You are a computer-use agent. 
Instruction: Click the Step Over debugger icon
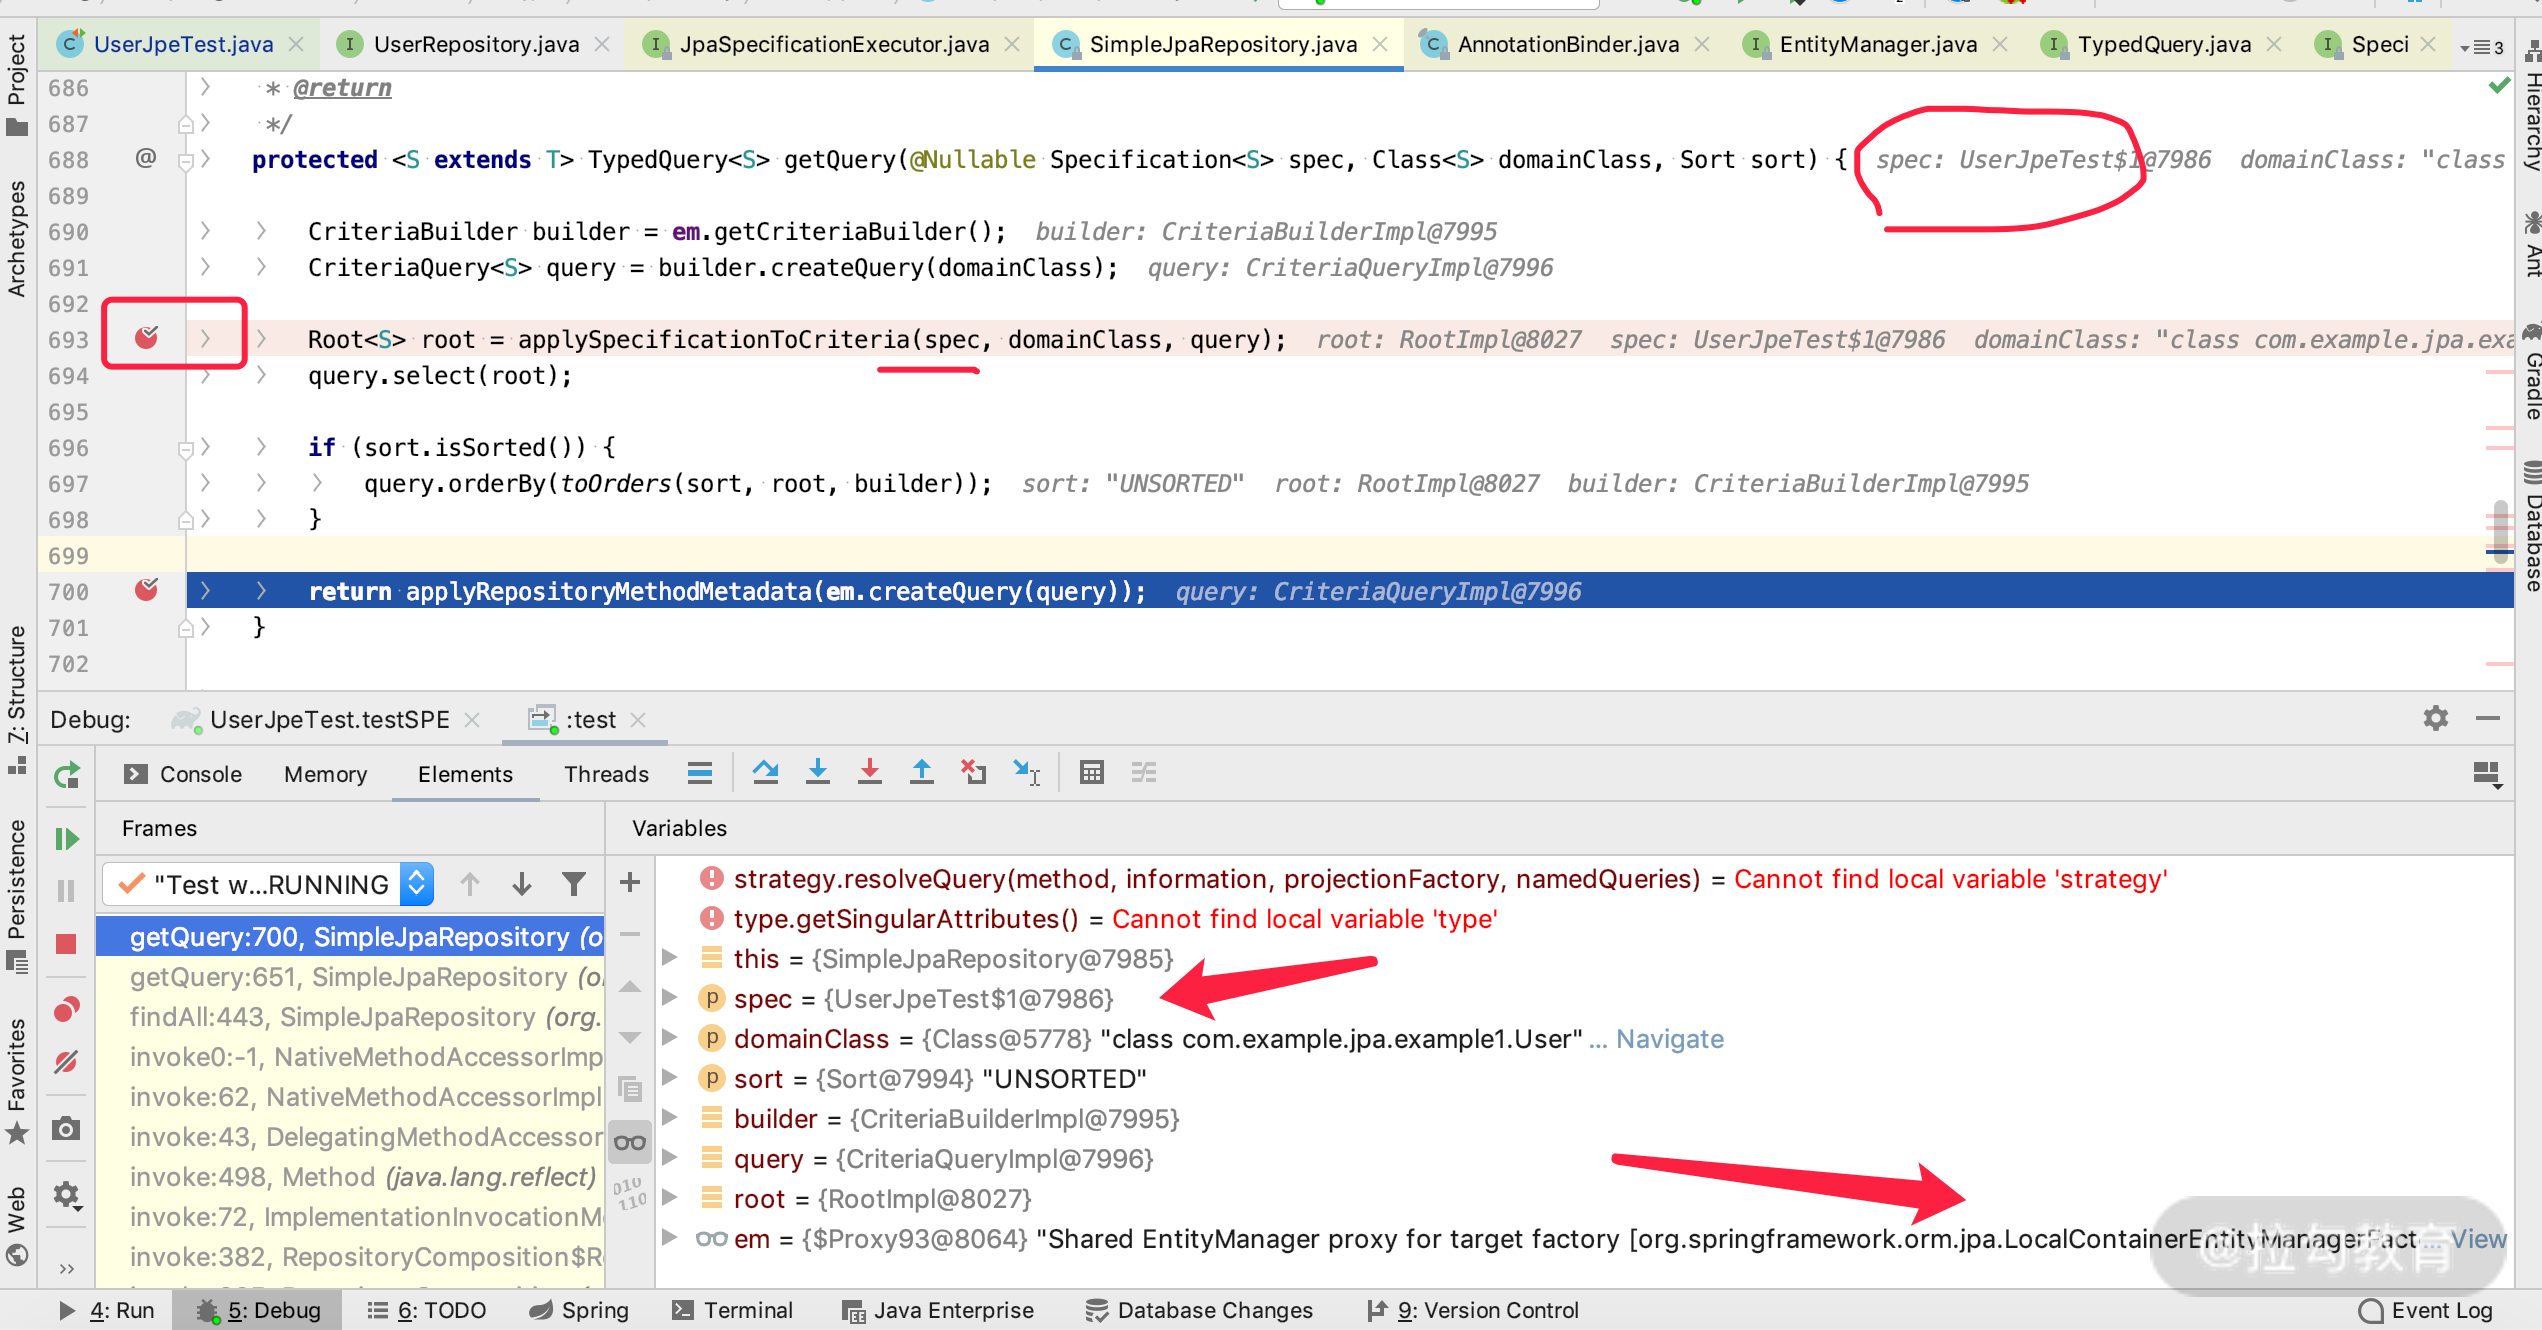coord(766,772)
